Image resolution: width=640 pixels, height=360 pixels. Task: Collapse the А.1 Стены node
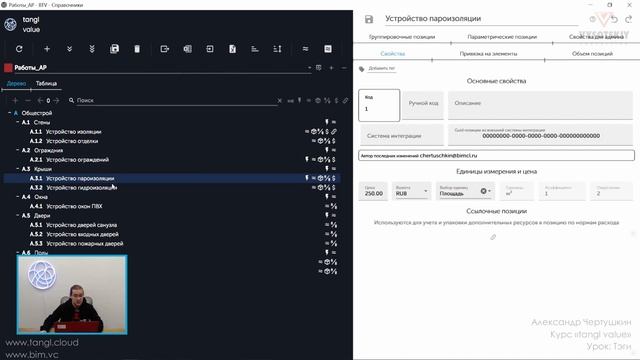[x=18, y=122]
